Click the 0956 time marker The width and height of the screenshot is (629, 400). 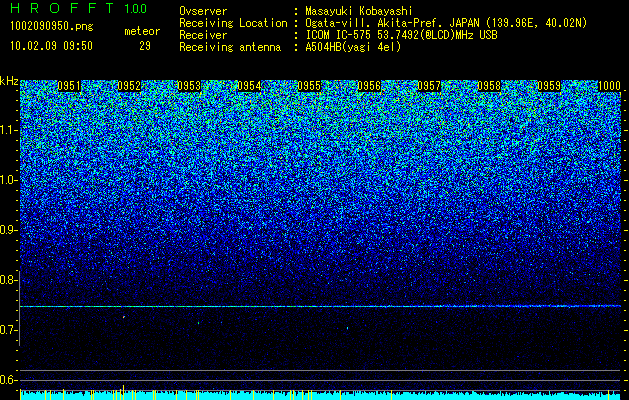tap(369, 86)
